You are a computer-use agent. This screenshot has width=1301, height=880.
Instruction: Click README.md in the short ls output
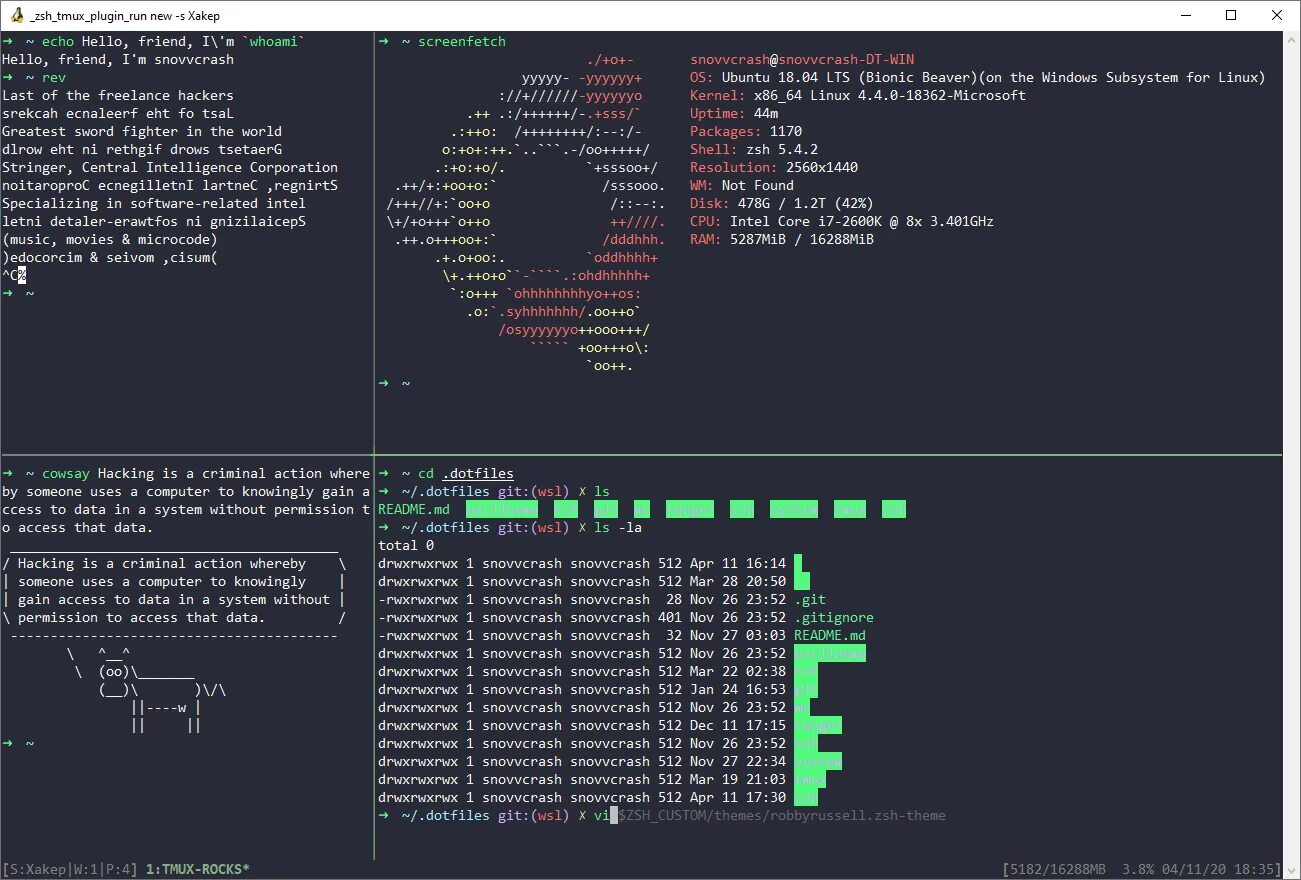coord(414,509)
